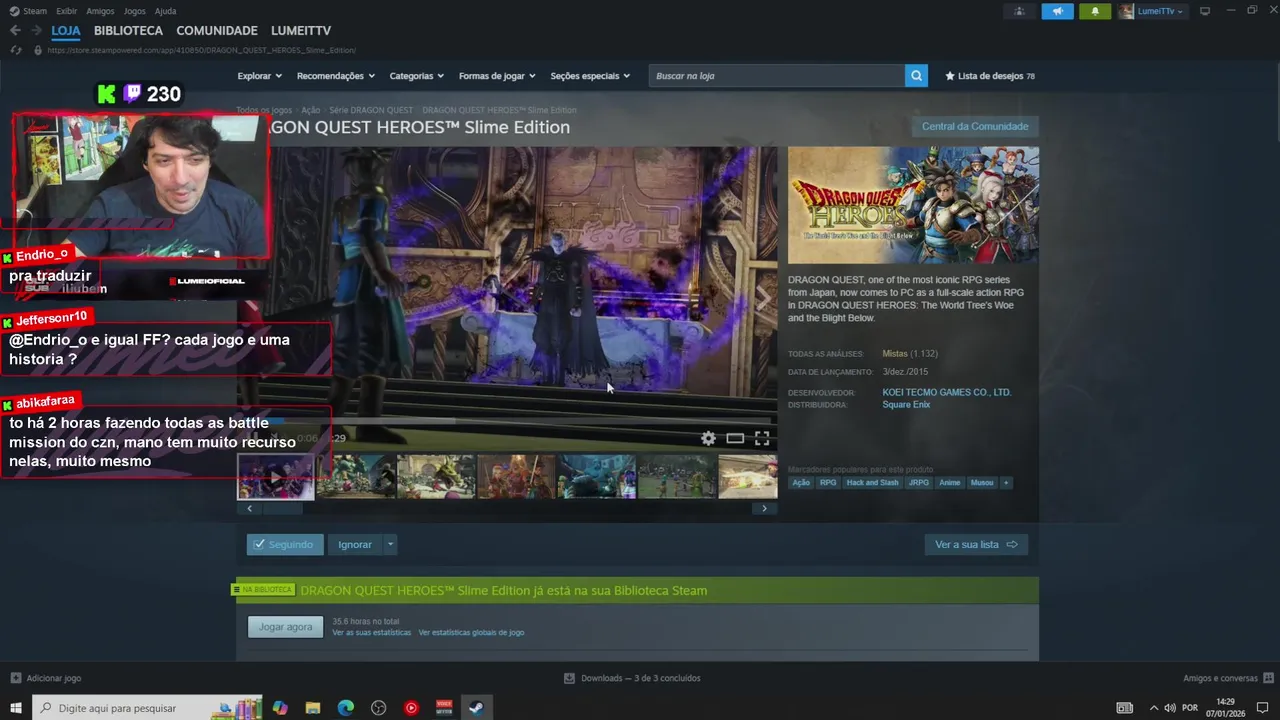Image resolution: width=1280 pixels, height=720 pixels.
Task: Switch to the BIBLIOTECA tab
Action: [128, 31]
